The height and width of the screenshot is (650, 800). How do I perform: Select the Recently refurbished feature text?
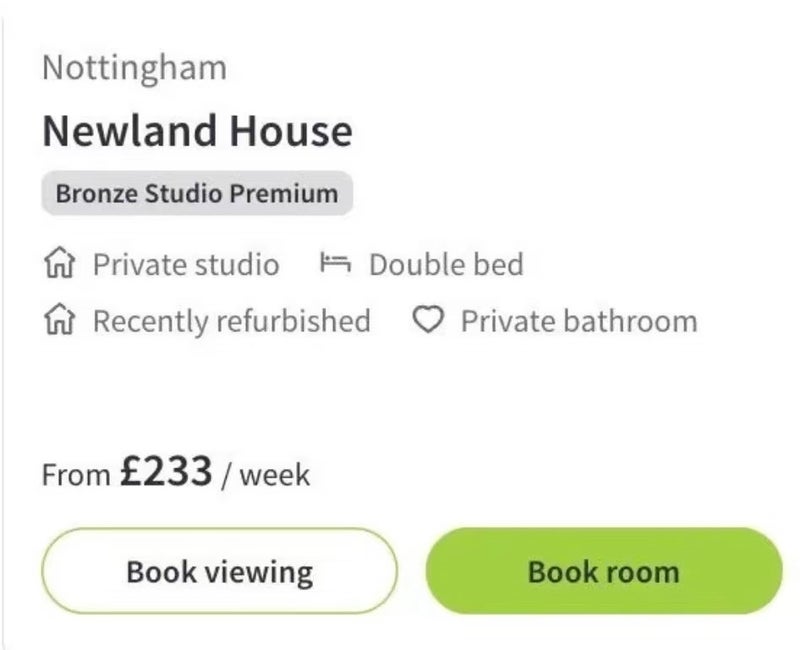click(231, 321)
